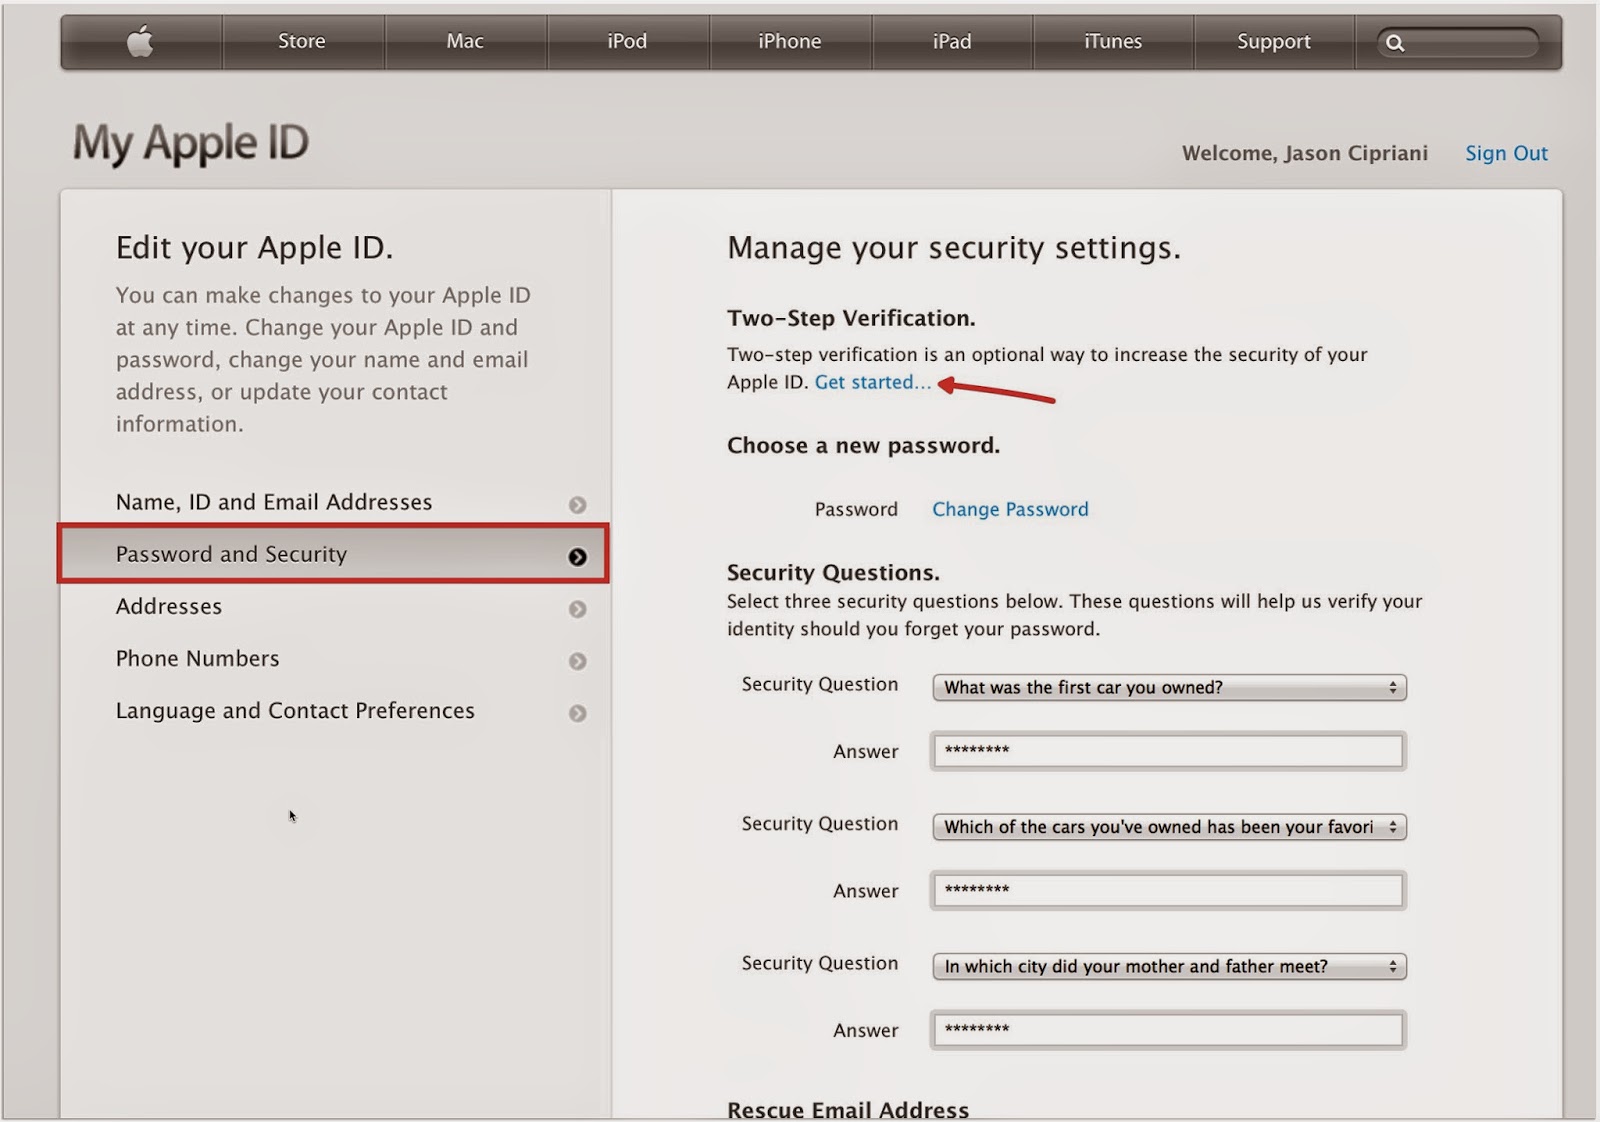Select Language and Contact Preferences in sidebar
1600x1122 pixels.
pyautogui.click(x=295, y=711)
